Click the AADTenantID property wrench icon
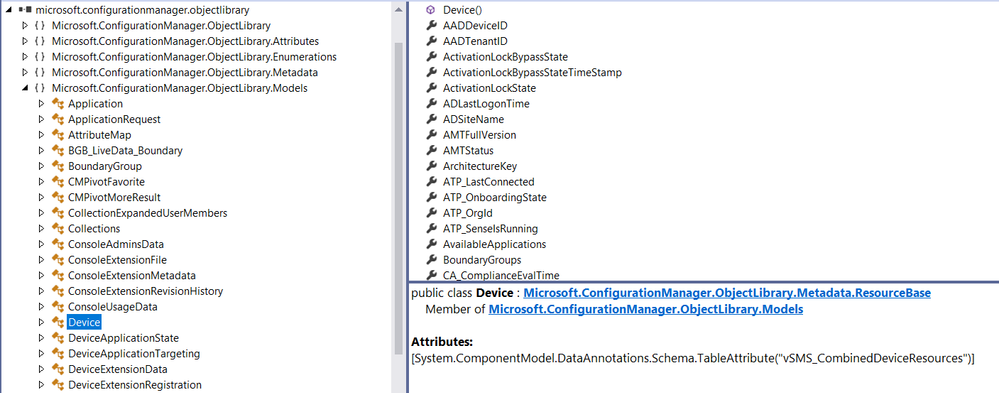The width and height of the screenshot is (999, 393). click(x=431, y=41)
